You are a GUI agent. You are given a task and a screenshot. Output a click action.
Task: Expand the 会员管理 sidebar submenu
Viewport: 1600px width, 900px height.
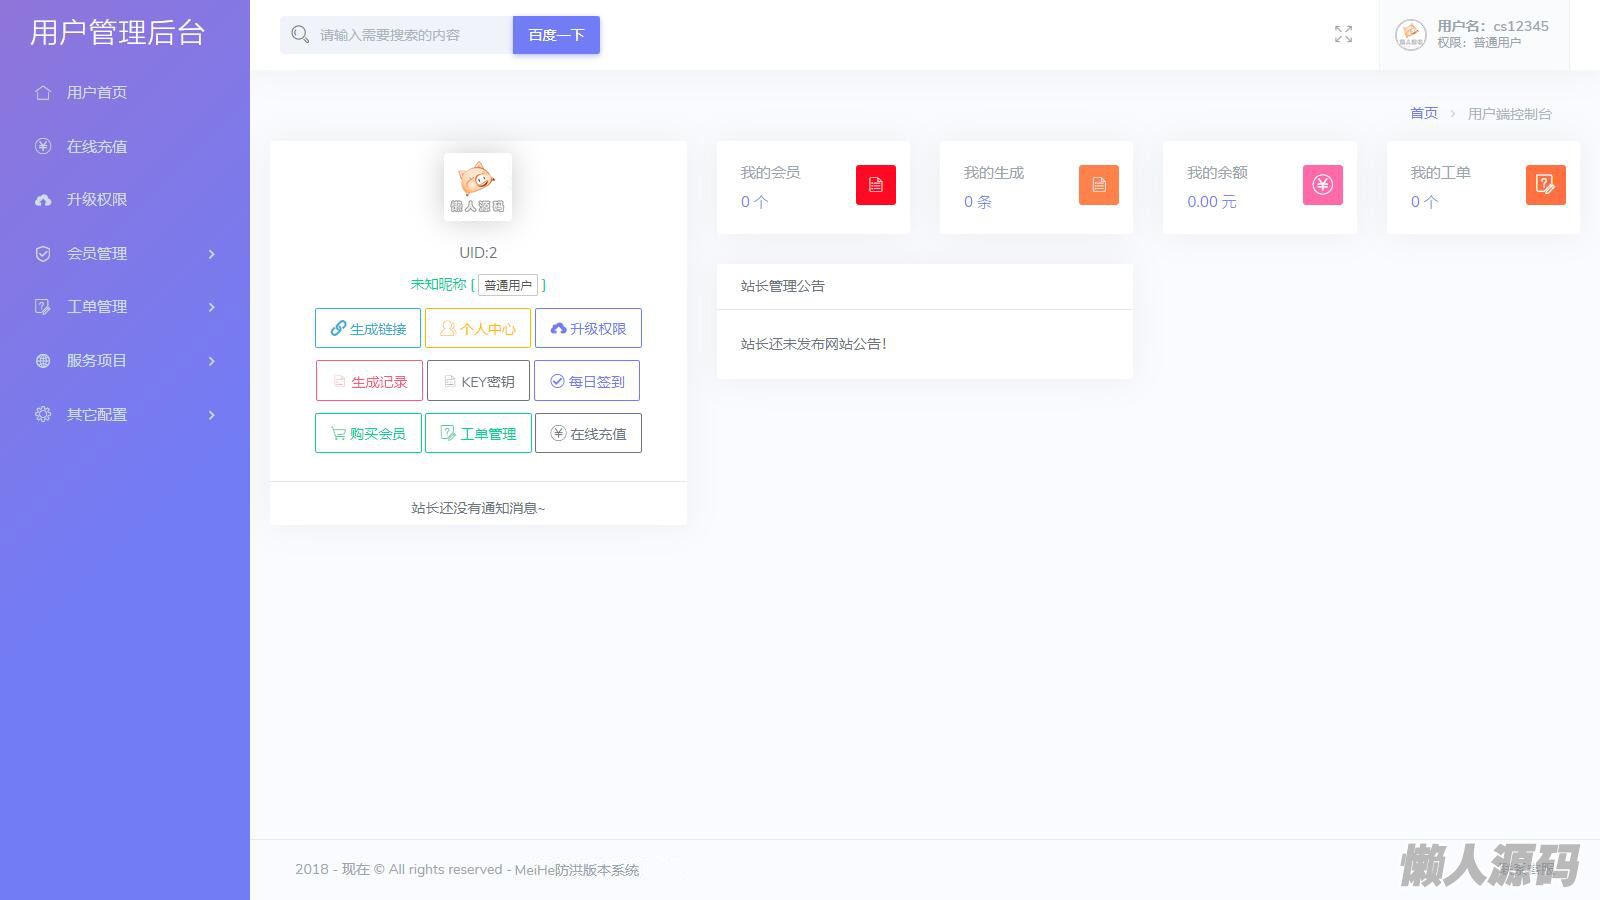(x=125, y=254)
